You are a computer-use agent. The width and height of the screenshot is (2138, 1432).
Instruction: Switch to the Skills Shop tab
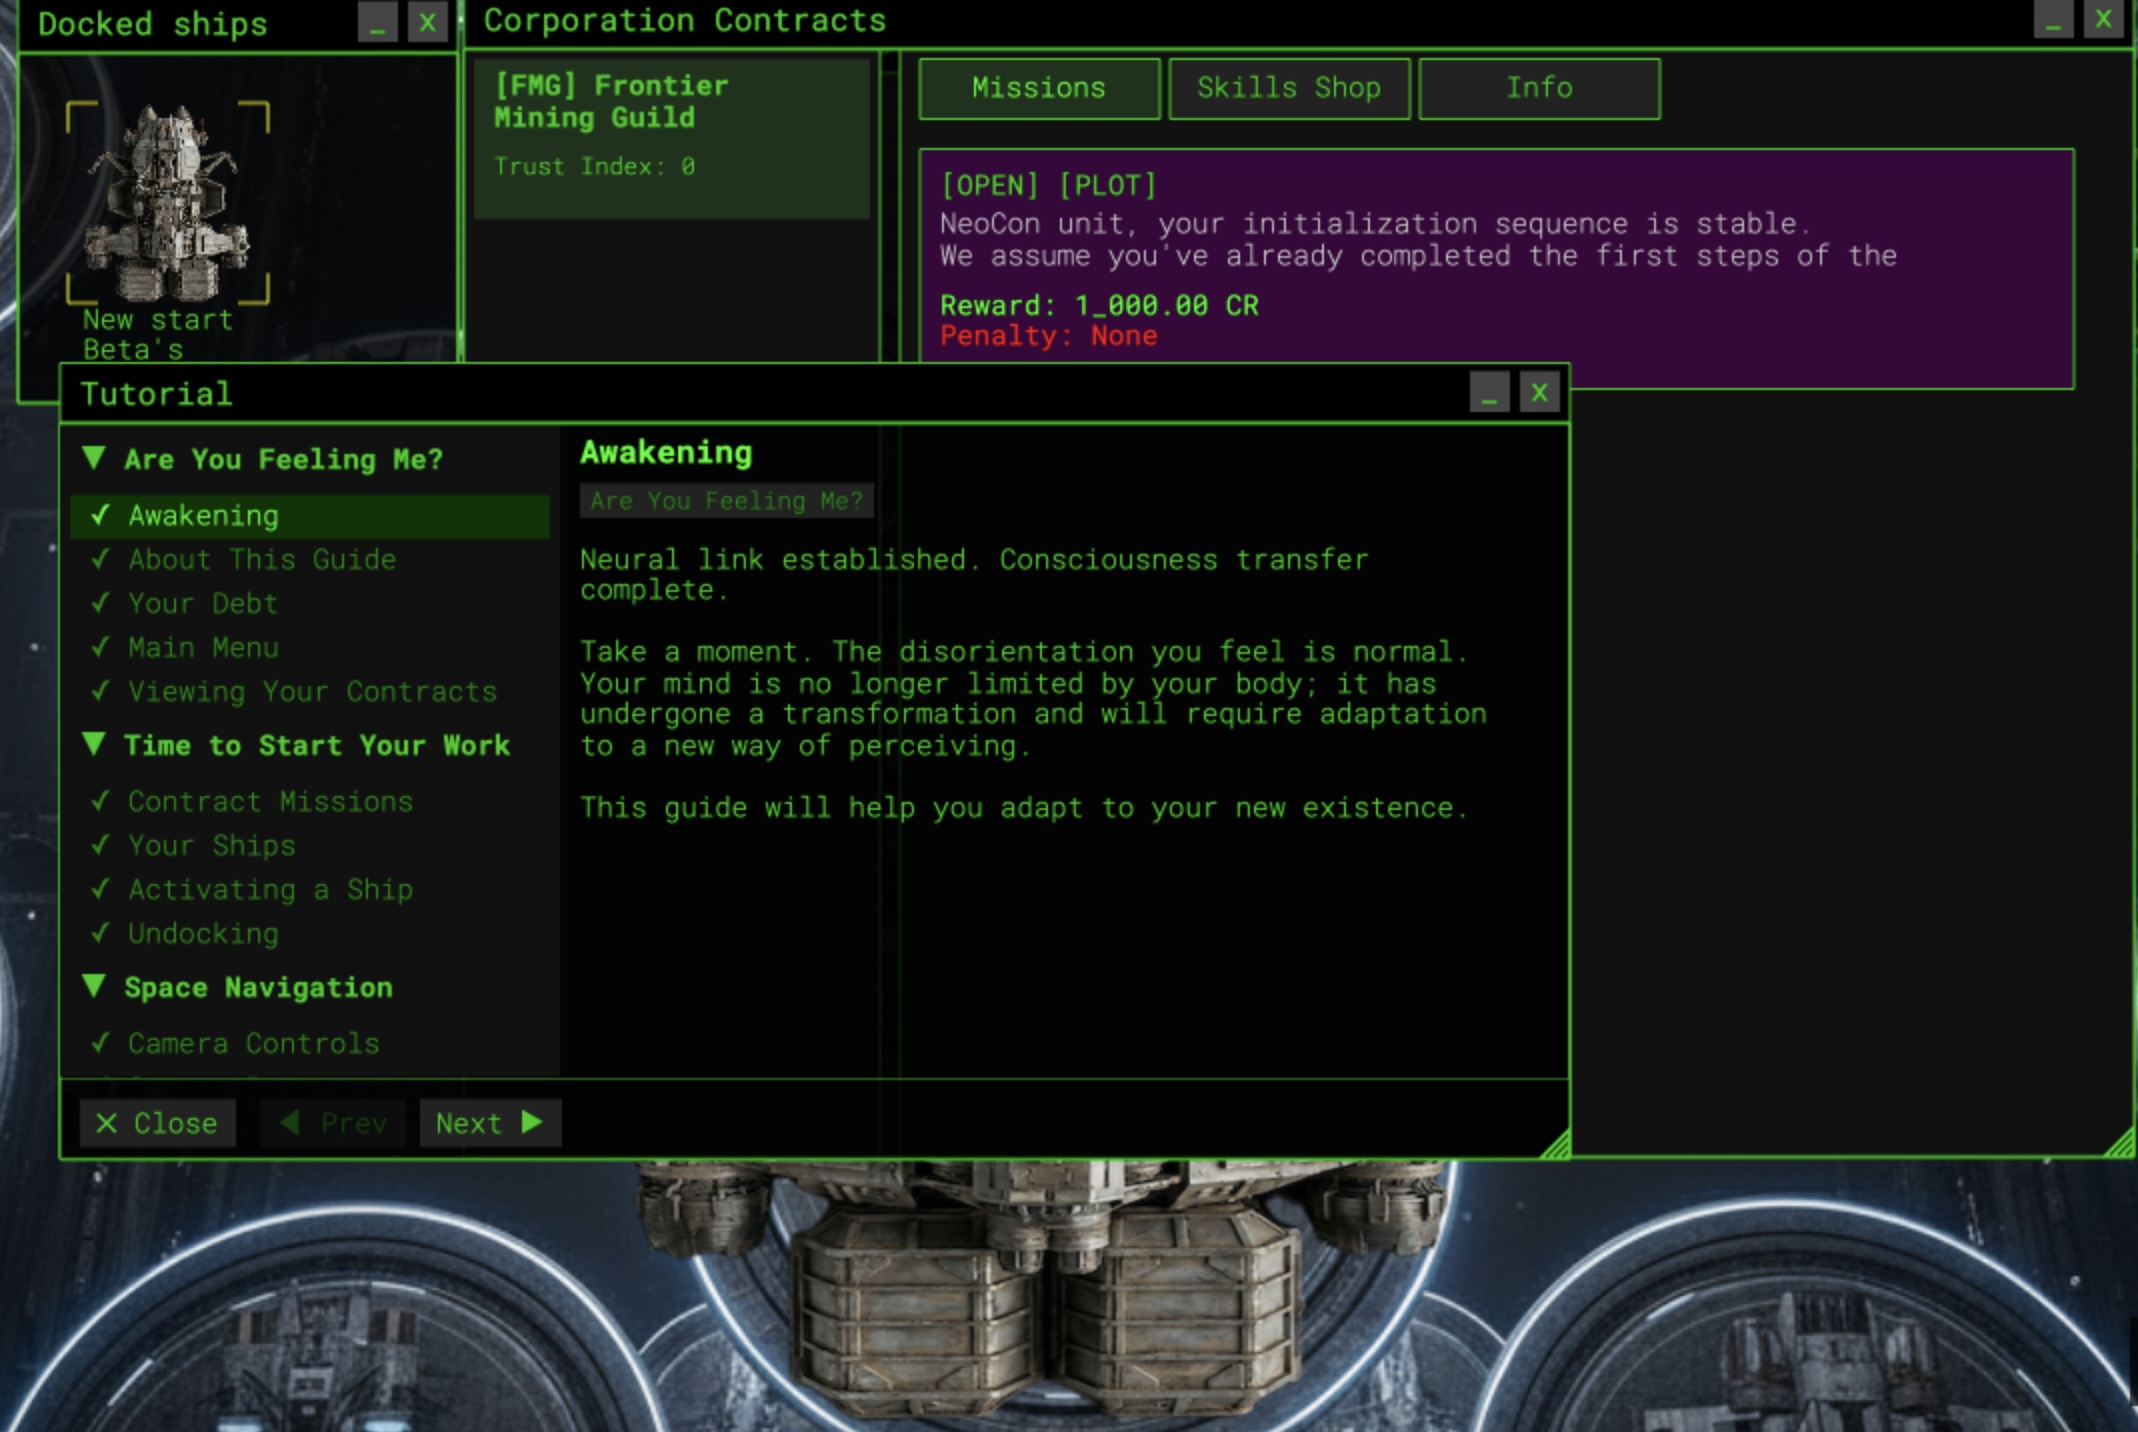tap(1288, 89)
